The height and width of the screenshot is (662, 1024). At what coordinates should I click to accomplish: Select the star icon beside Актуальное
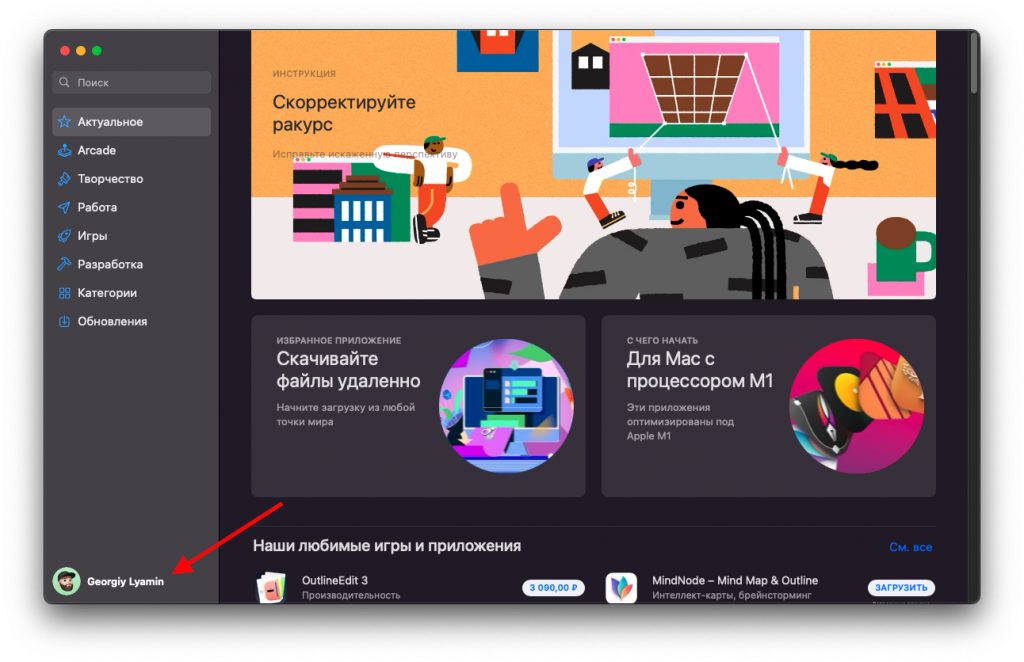(x=64, y=122)
